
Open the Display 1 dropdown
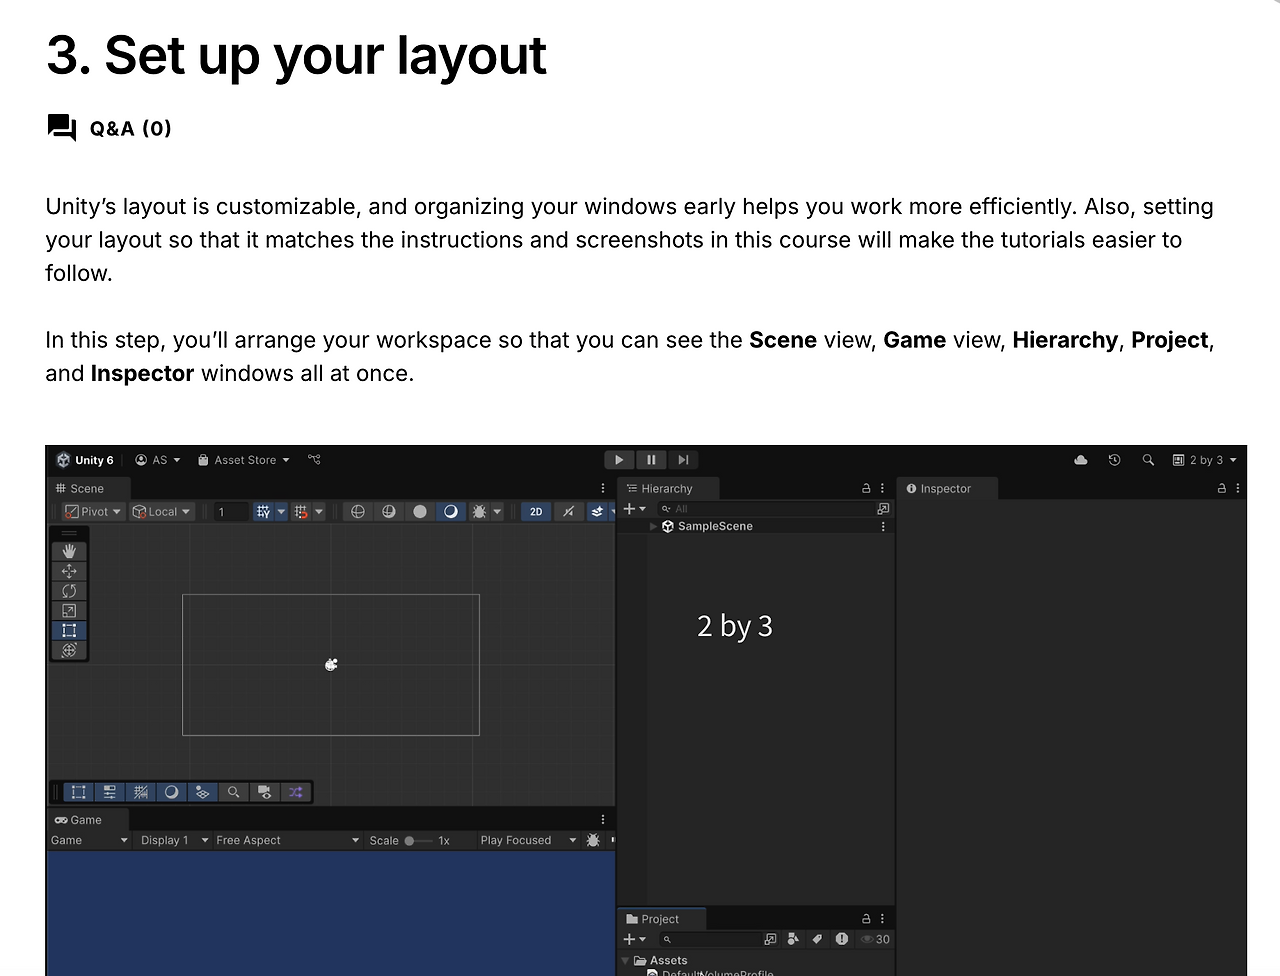pyautogui.click(x=174, y=840)
